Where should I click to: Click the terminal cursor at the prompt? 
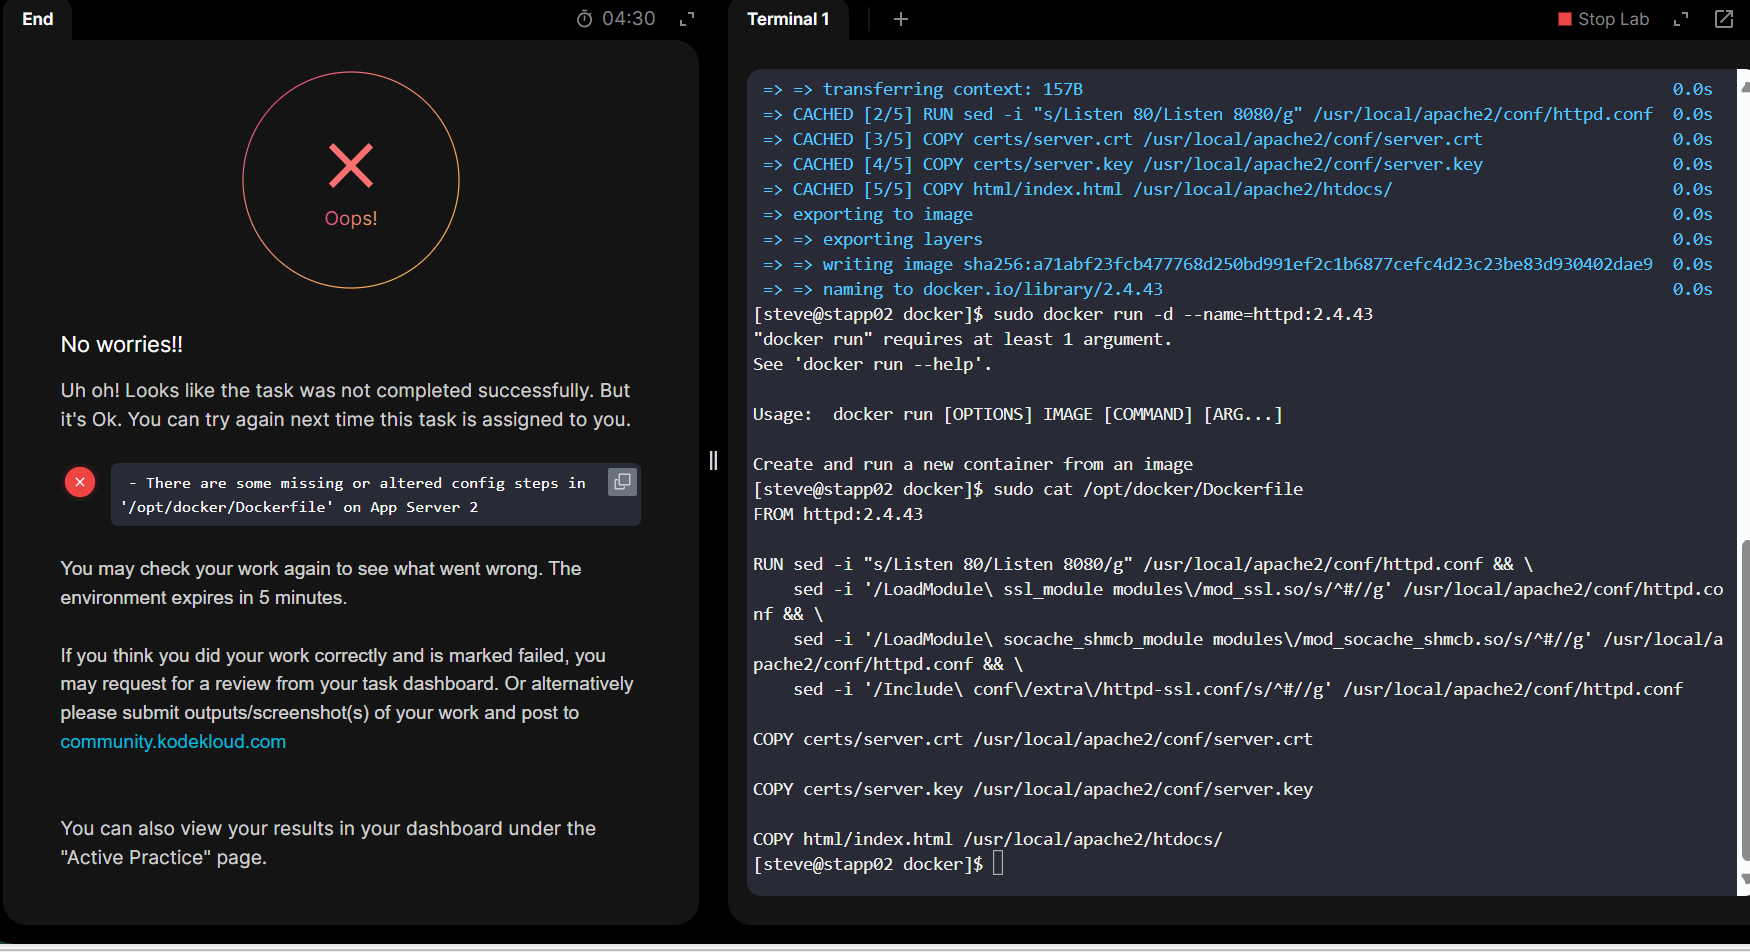998,864
